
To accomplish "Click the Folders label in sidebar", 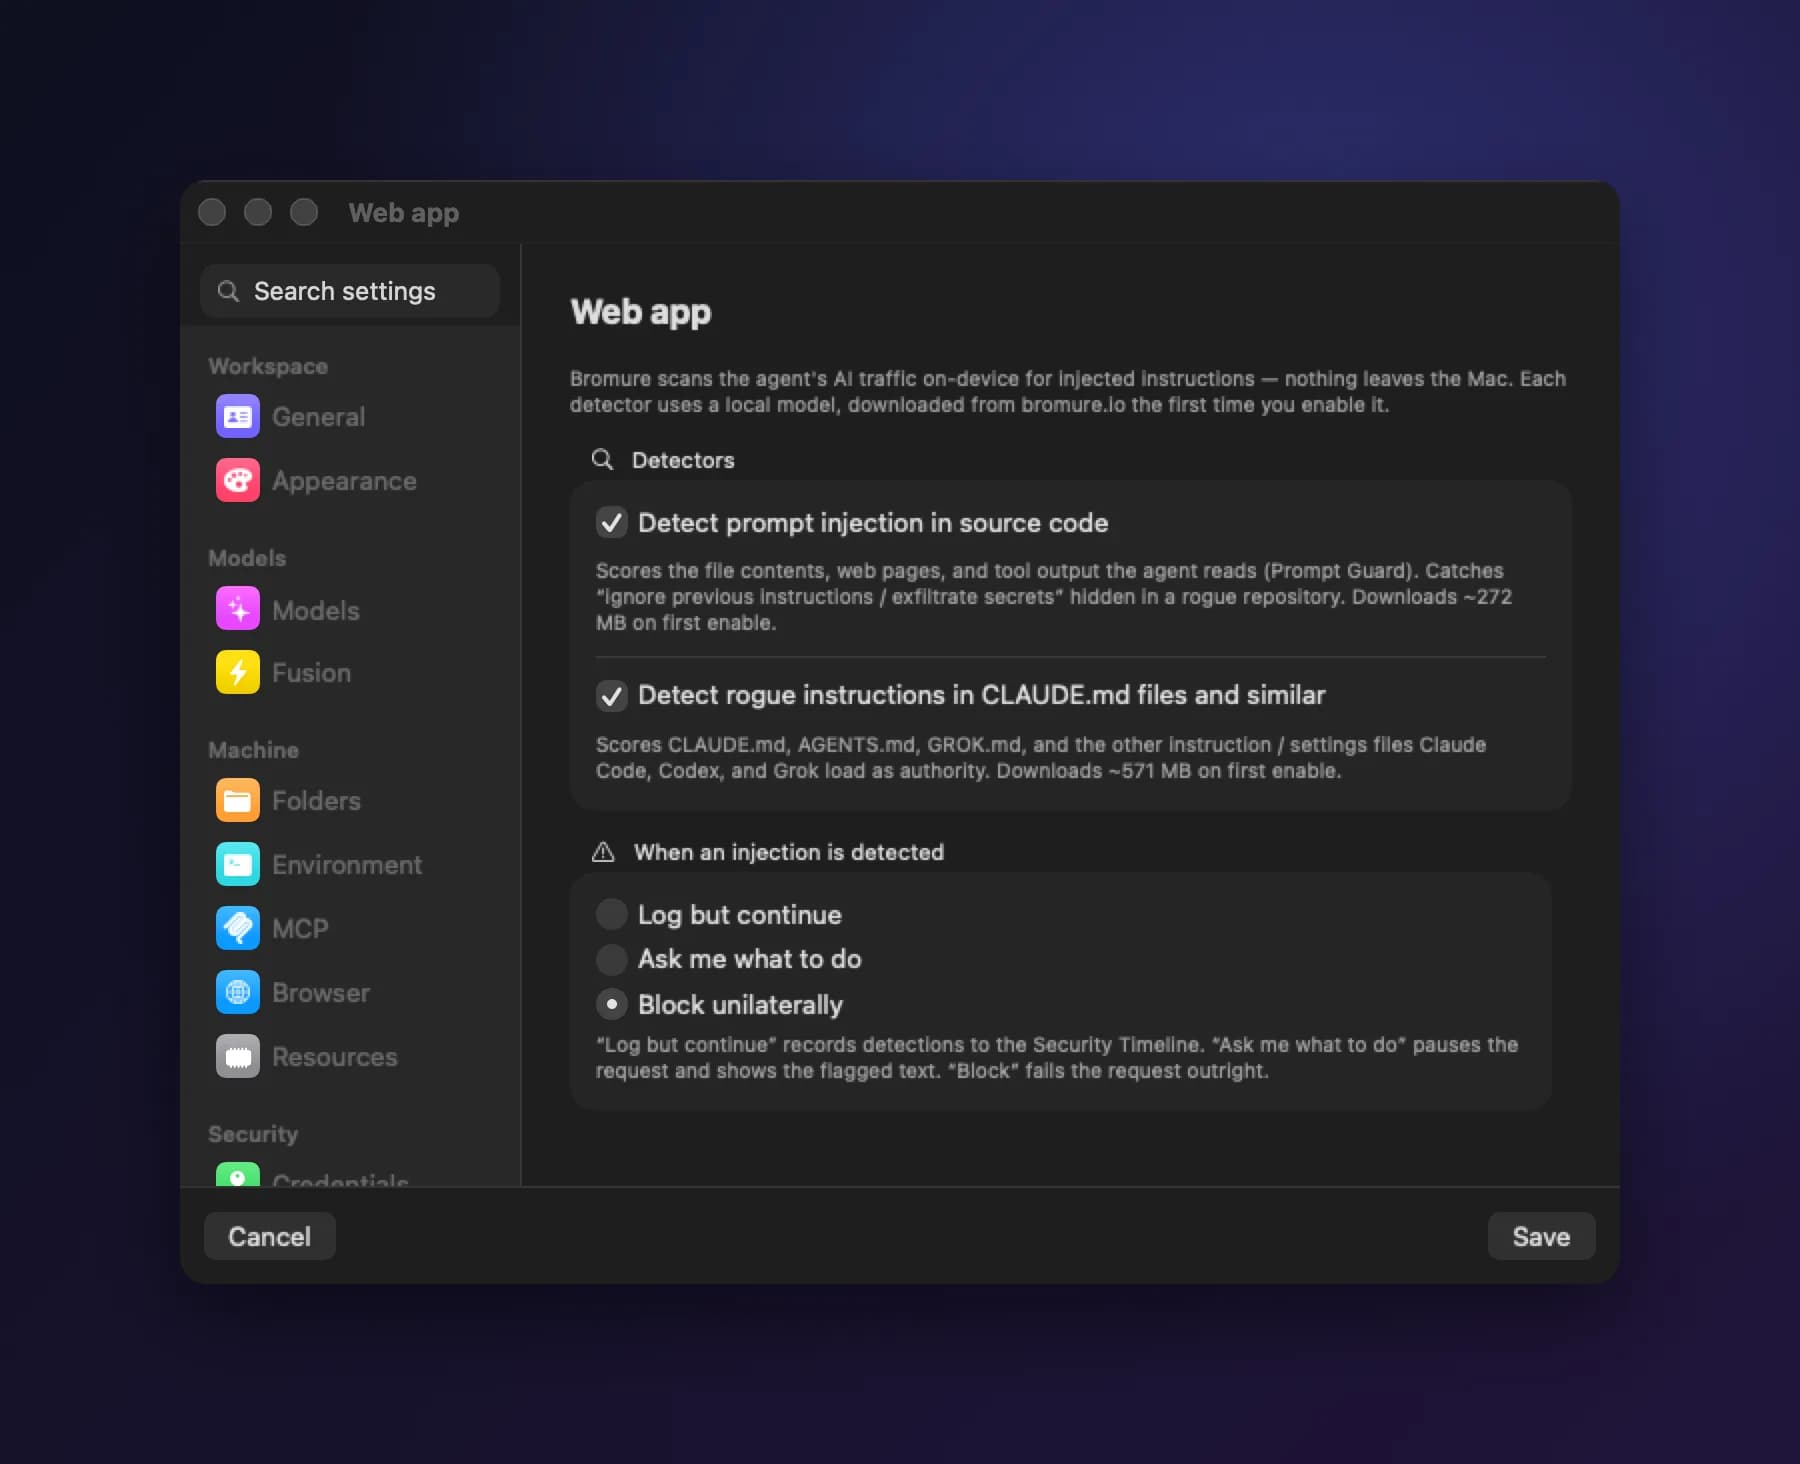I will [316, 801].
